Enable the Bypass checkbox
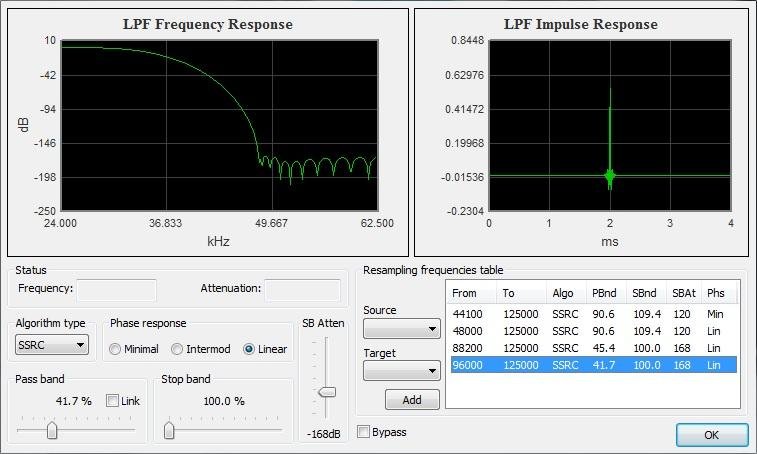 pyautogui.click(x=363, y=432)
